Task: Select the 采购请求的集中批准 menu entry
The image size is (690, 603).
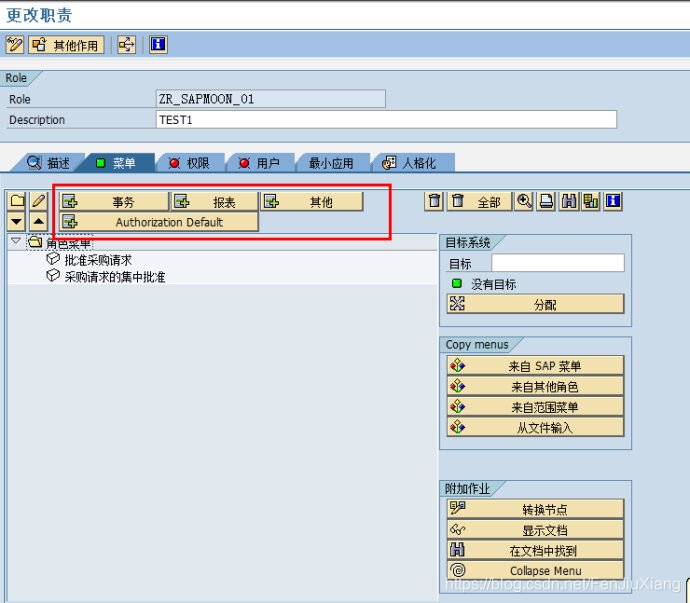Action: 115,277
